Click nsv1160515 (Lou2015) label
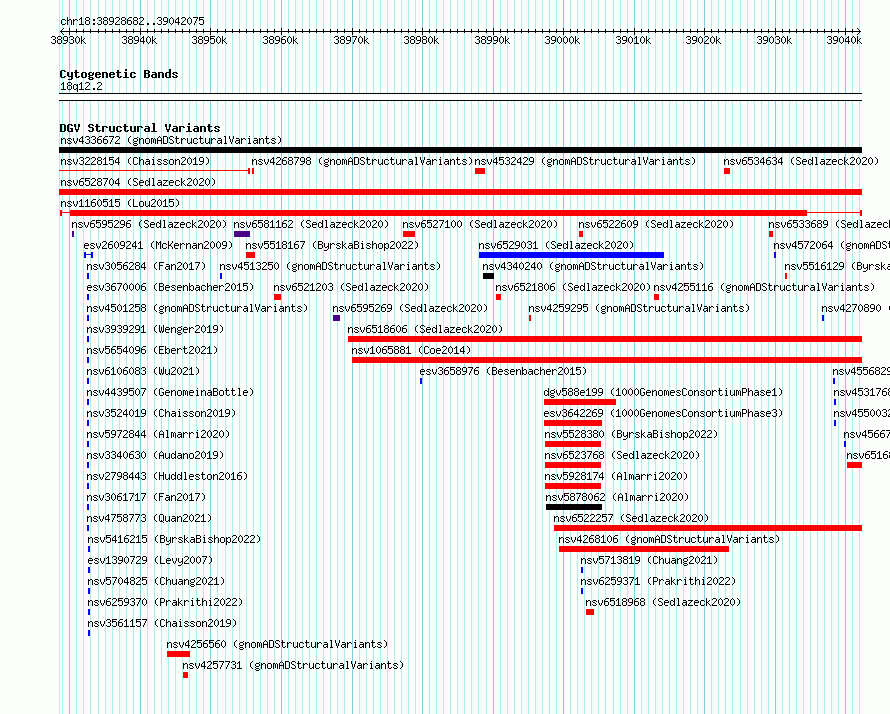This screenshot has height=714, width=890. click(120, 203)
